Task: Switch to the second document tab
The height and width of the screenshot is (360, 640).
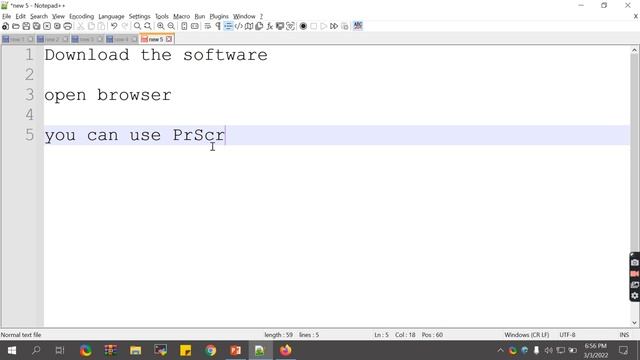Action: [x=53, y=39]
